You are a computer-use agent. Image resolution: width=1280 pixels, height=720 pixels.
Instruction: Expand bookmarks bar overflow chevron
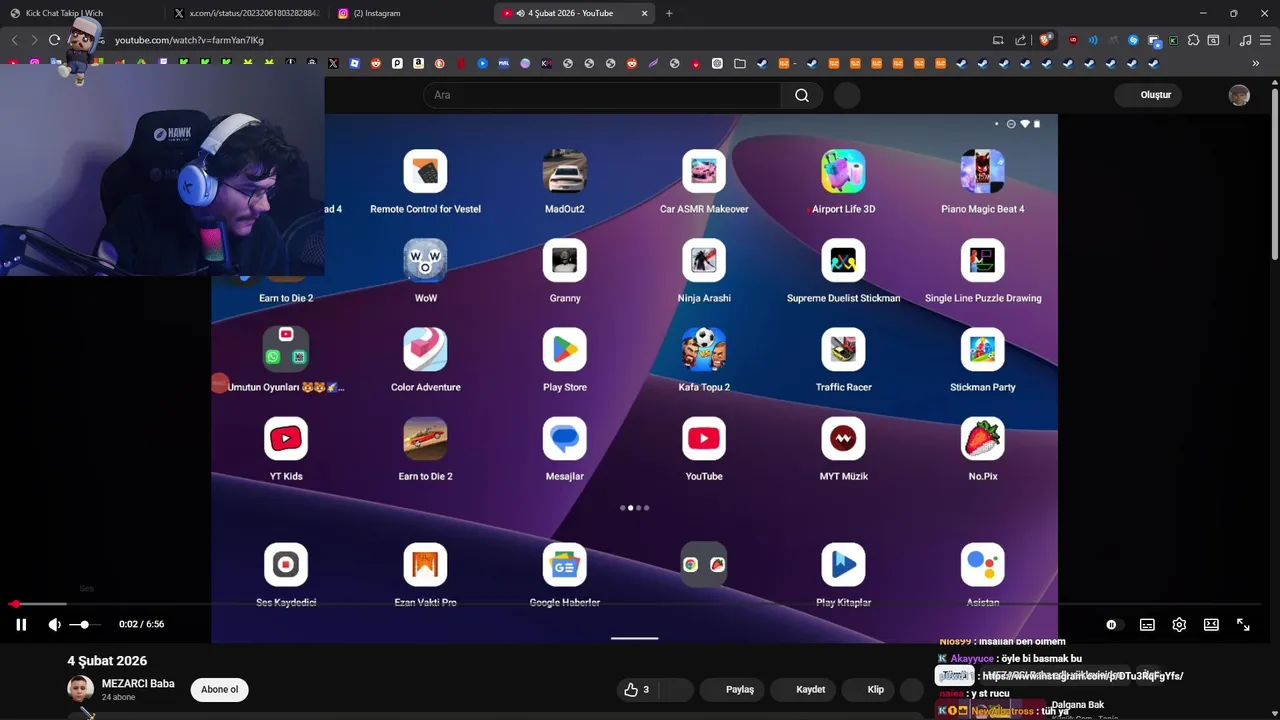[x=1255, y=63]
